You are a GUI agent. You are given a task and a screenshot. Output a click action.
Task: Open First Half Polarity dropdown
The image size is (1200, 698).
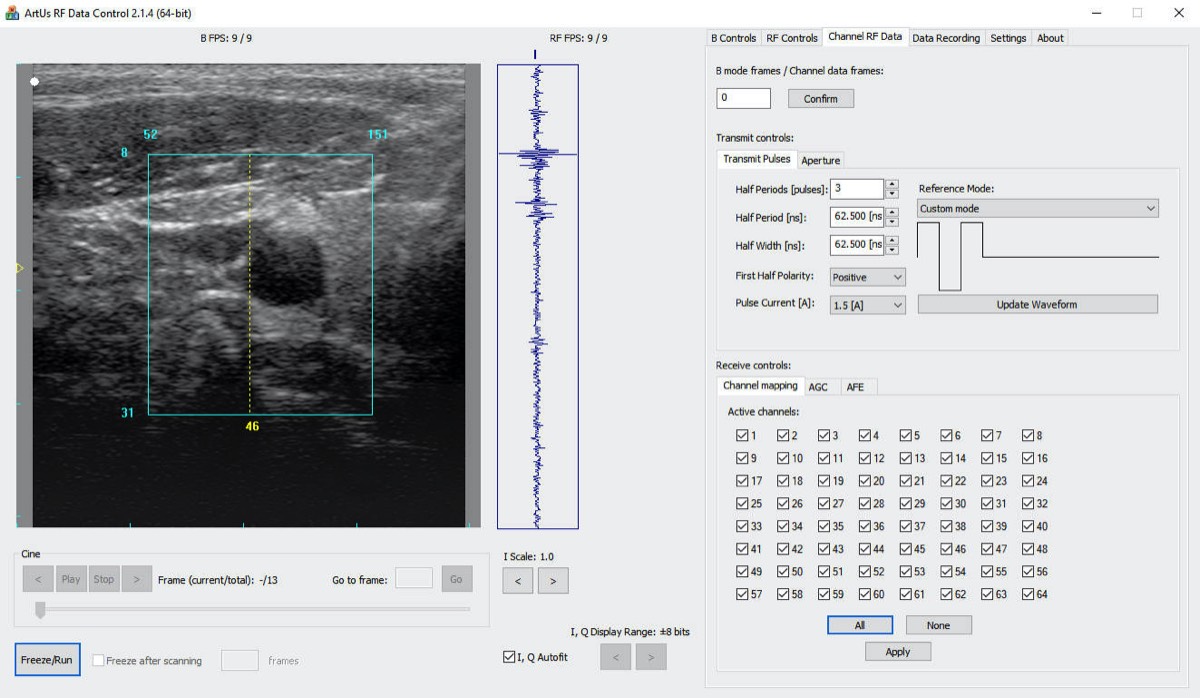(867, 277)
